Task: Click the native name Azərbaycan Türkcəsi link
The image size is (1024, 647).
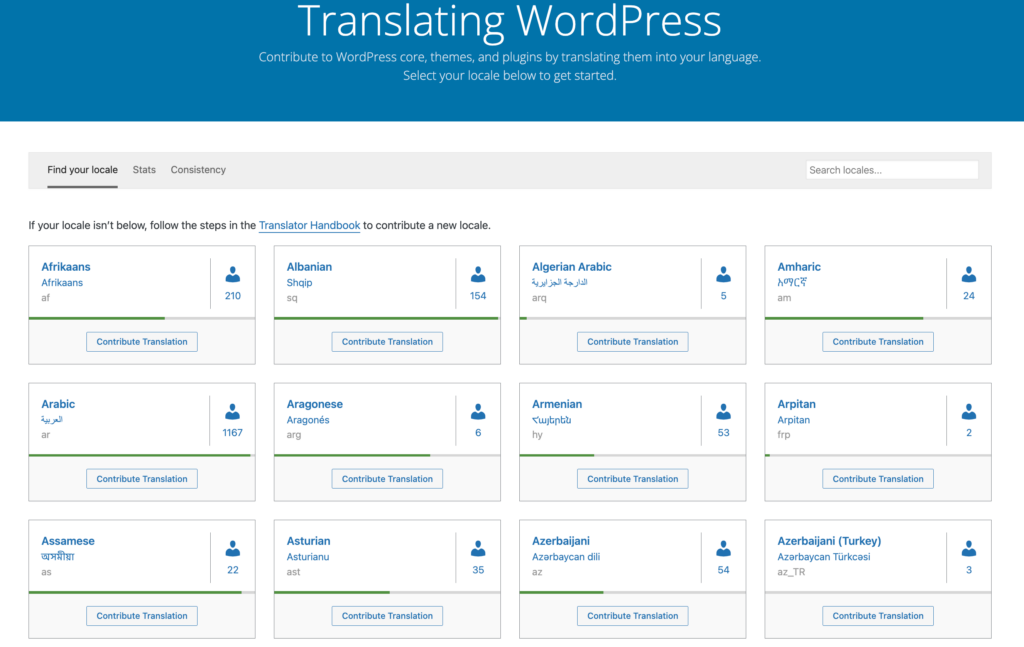Action: coord(824,557)
